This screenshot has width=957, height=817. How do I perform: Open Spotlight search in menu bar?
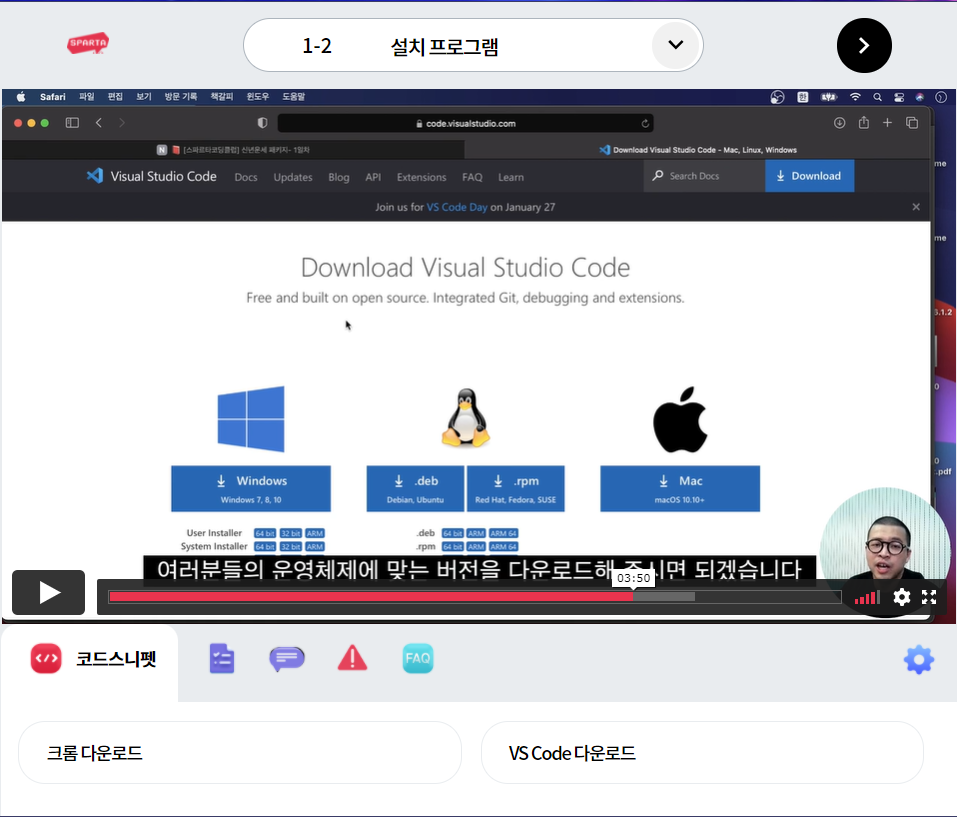[877, 96]
